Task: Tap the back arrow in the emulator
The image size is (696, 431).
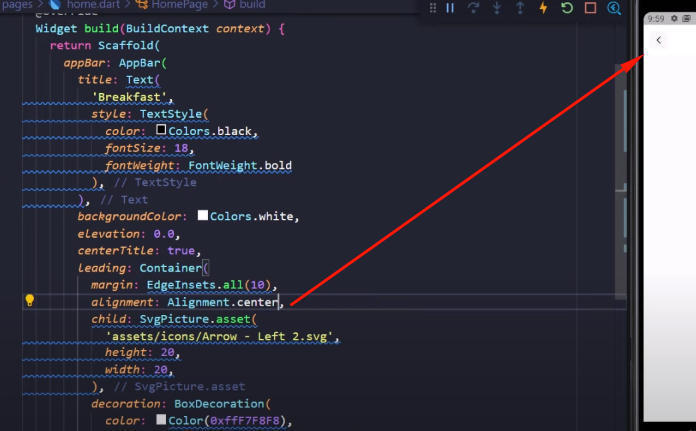Action: coord(659,40)
